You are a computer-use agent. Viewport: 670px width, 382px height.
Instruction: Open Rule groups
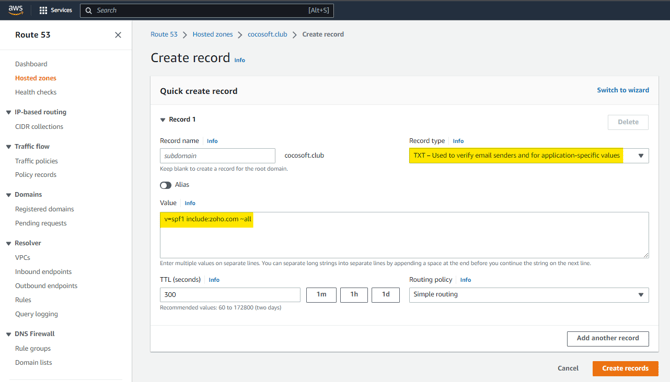[33, 348]
